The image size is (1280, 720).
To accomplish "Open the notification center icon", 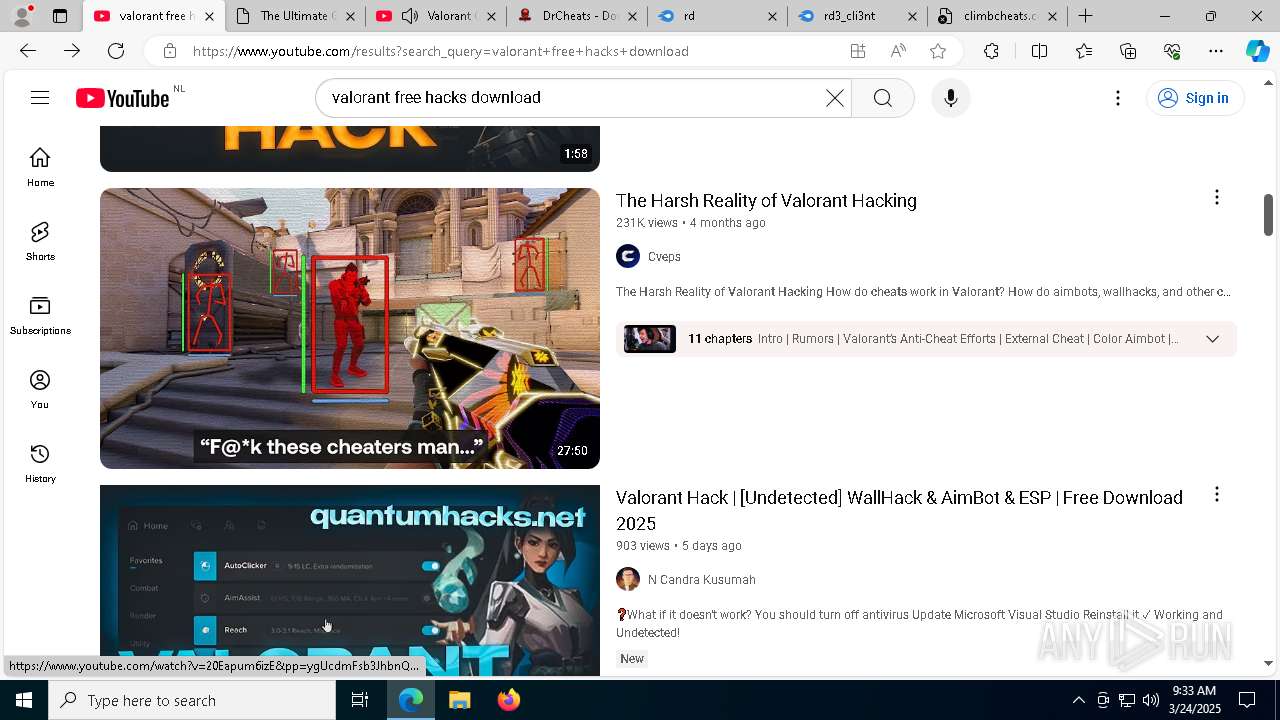I will (x=1247, y=700).
